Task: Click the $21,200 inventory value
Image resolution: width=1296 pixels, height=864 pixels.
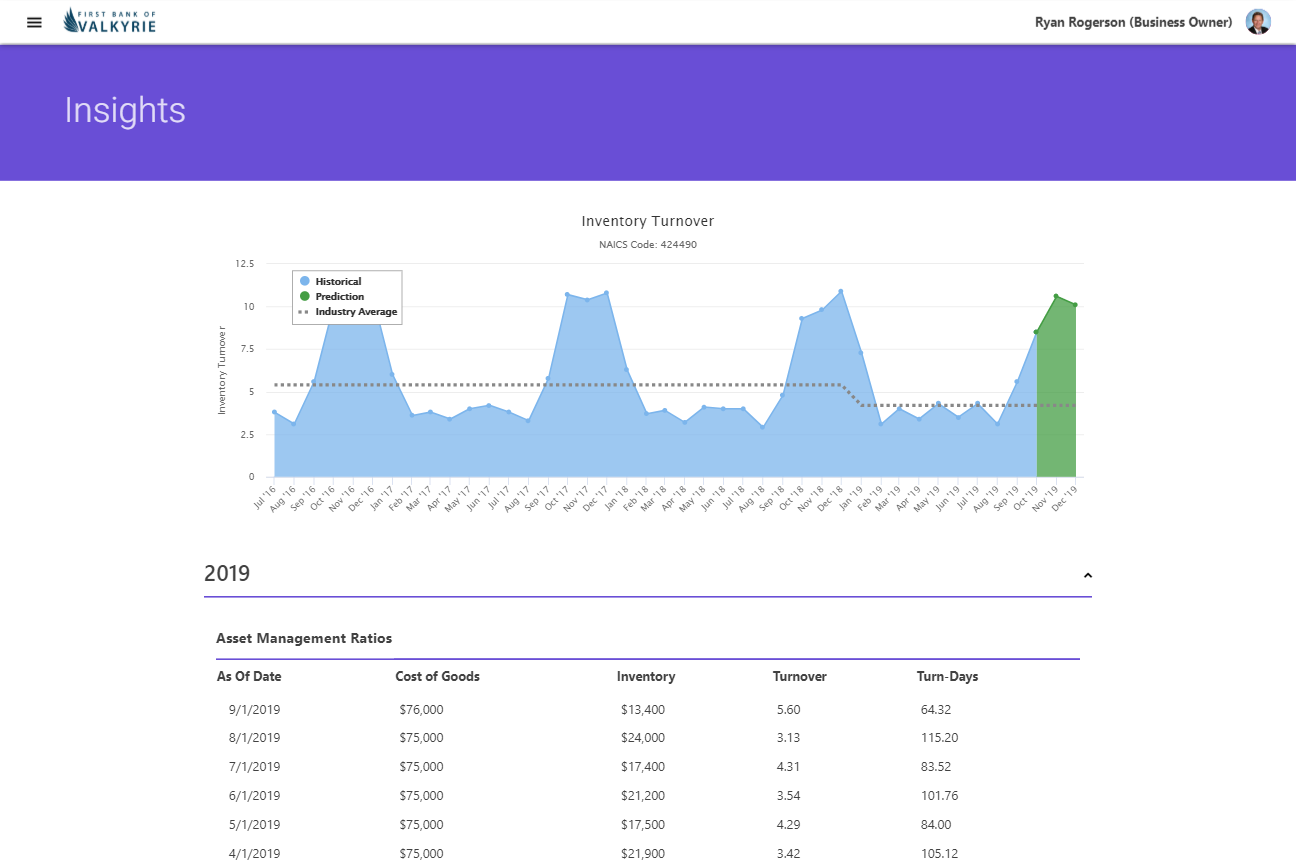Action: (642, 796)
